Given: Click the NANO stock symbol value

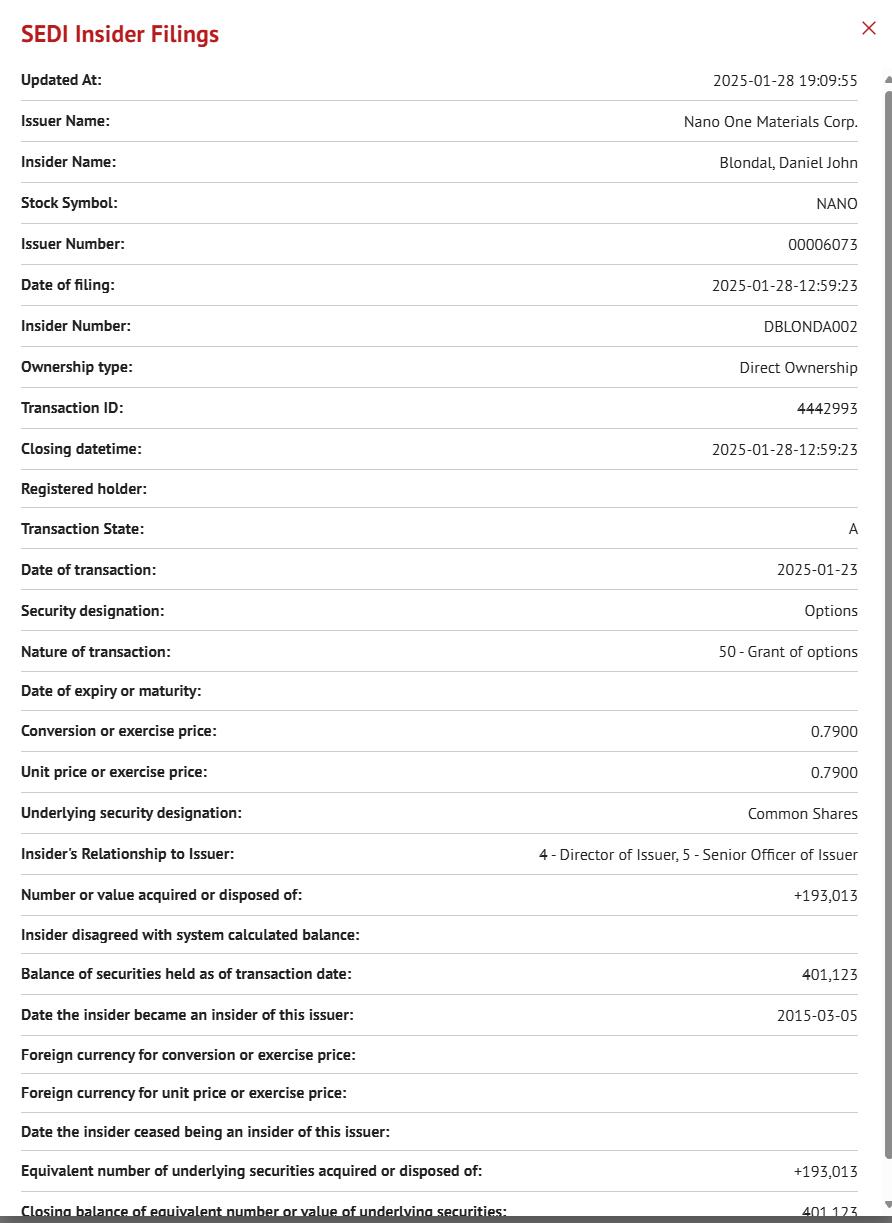Looking at the screenshot, I should (836, 204).
